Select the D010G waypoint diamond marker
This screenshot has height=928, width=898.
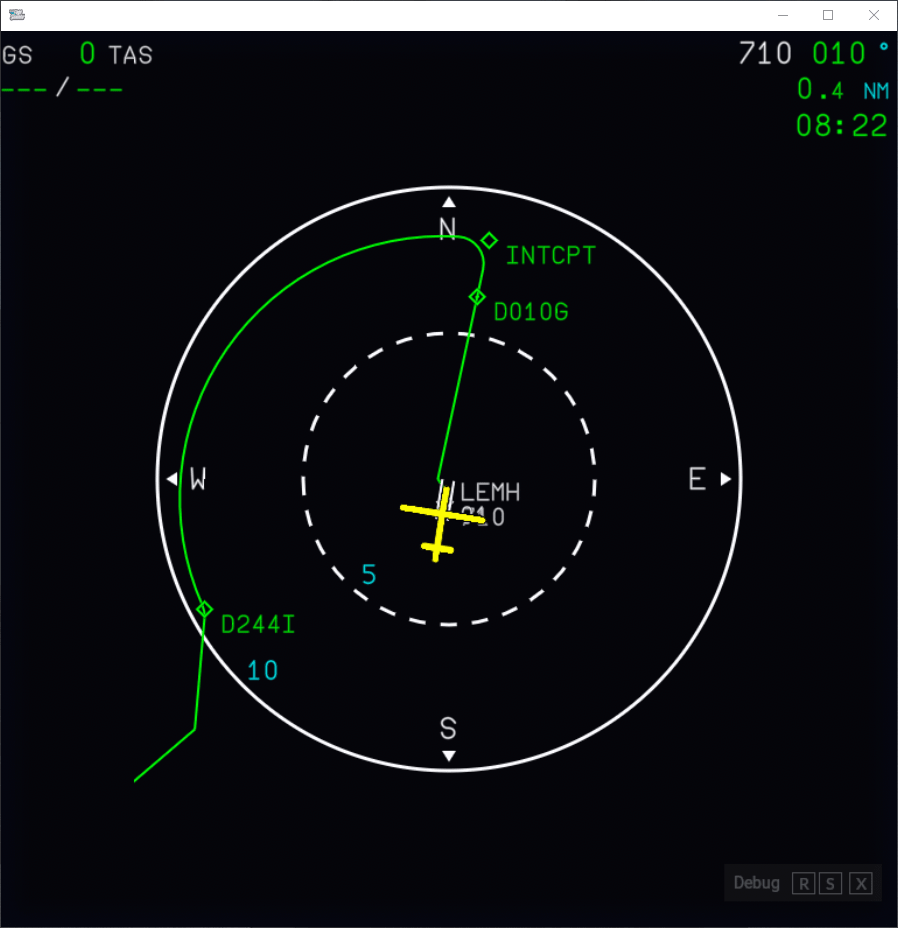coord(477,296)
